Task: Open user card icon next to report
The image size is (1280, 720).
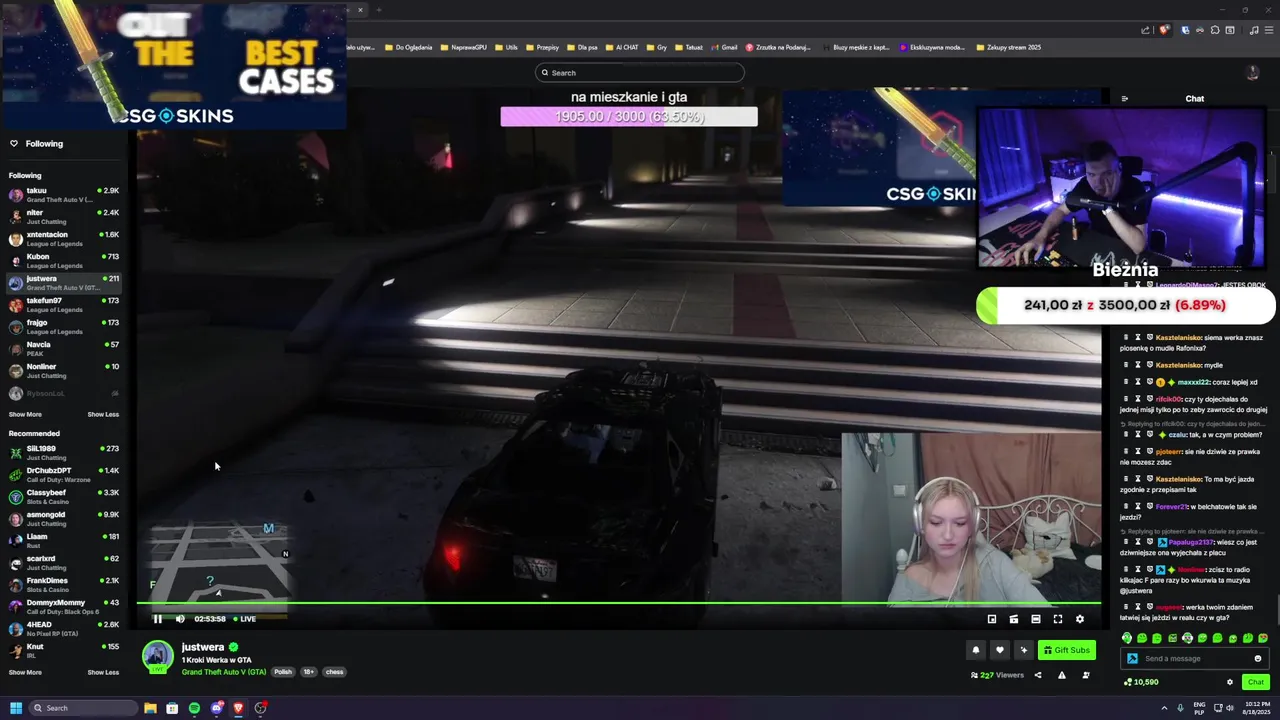Action: [x=1086, y=675]
